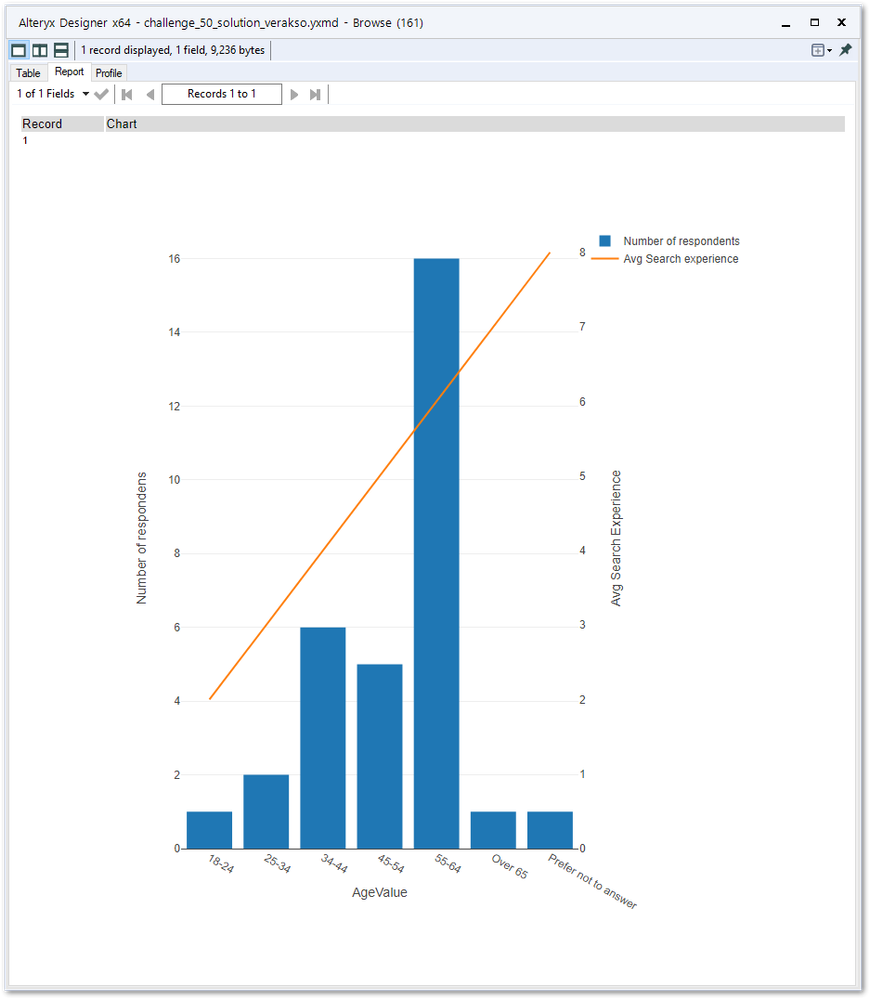This screenshot has width=870, height=999.
Task: Switch to the Table tab
Action: pos(27,72)
